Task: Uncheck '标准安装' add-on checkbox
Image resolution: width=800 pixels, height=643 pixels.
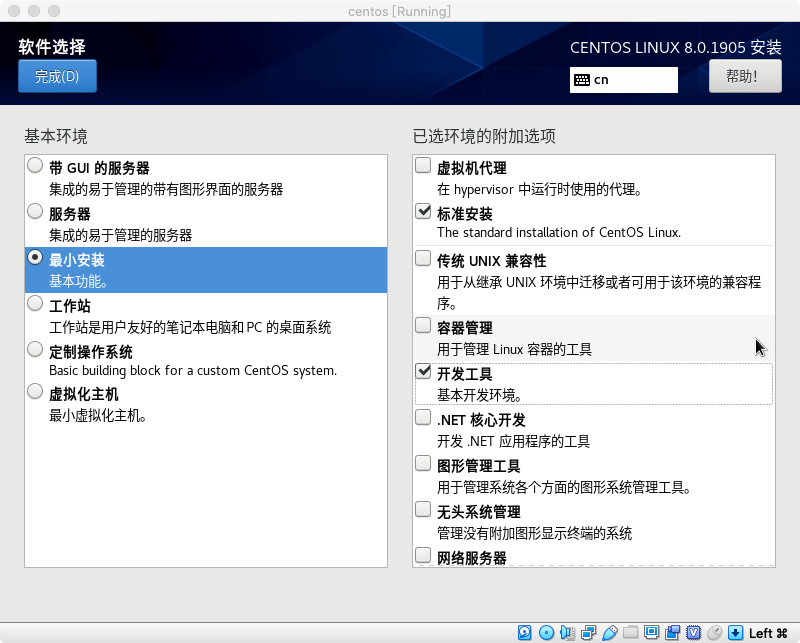Action: 423,211
